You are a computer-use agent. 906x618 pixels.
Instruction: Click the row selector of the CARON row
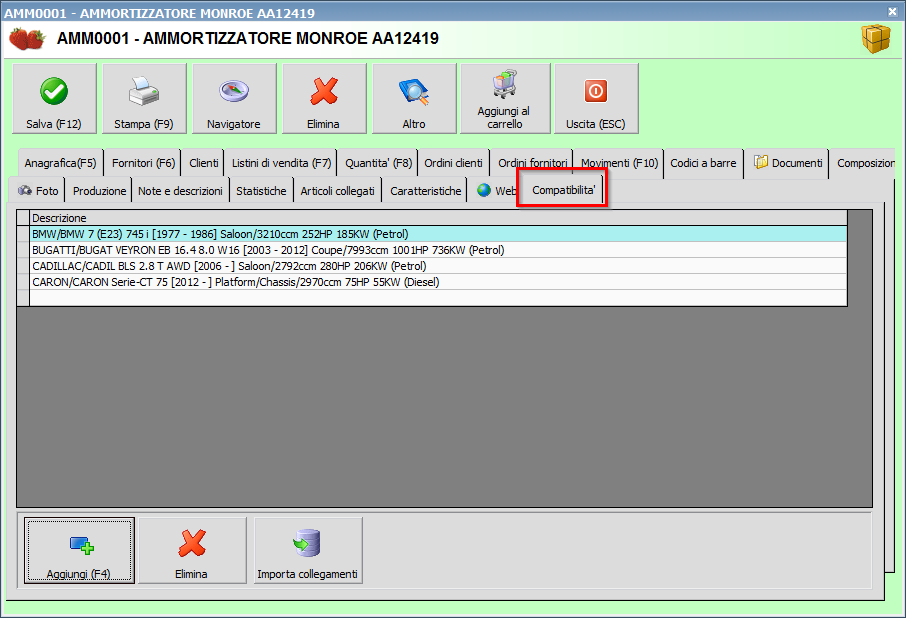pos(23,282)
